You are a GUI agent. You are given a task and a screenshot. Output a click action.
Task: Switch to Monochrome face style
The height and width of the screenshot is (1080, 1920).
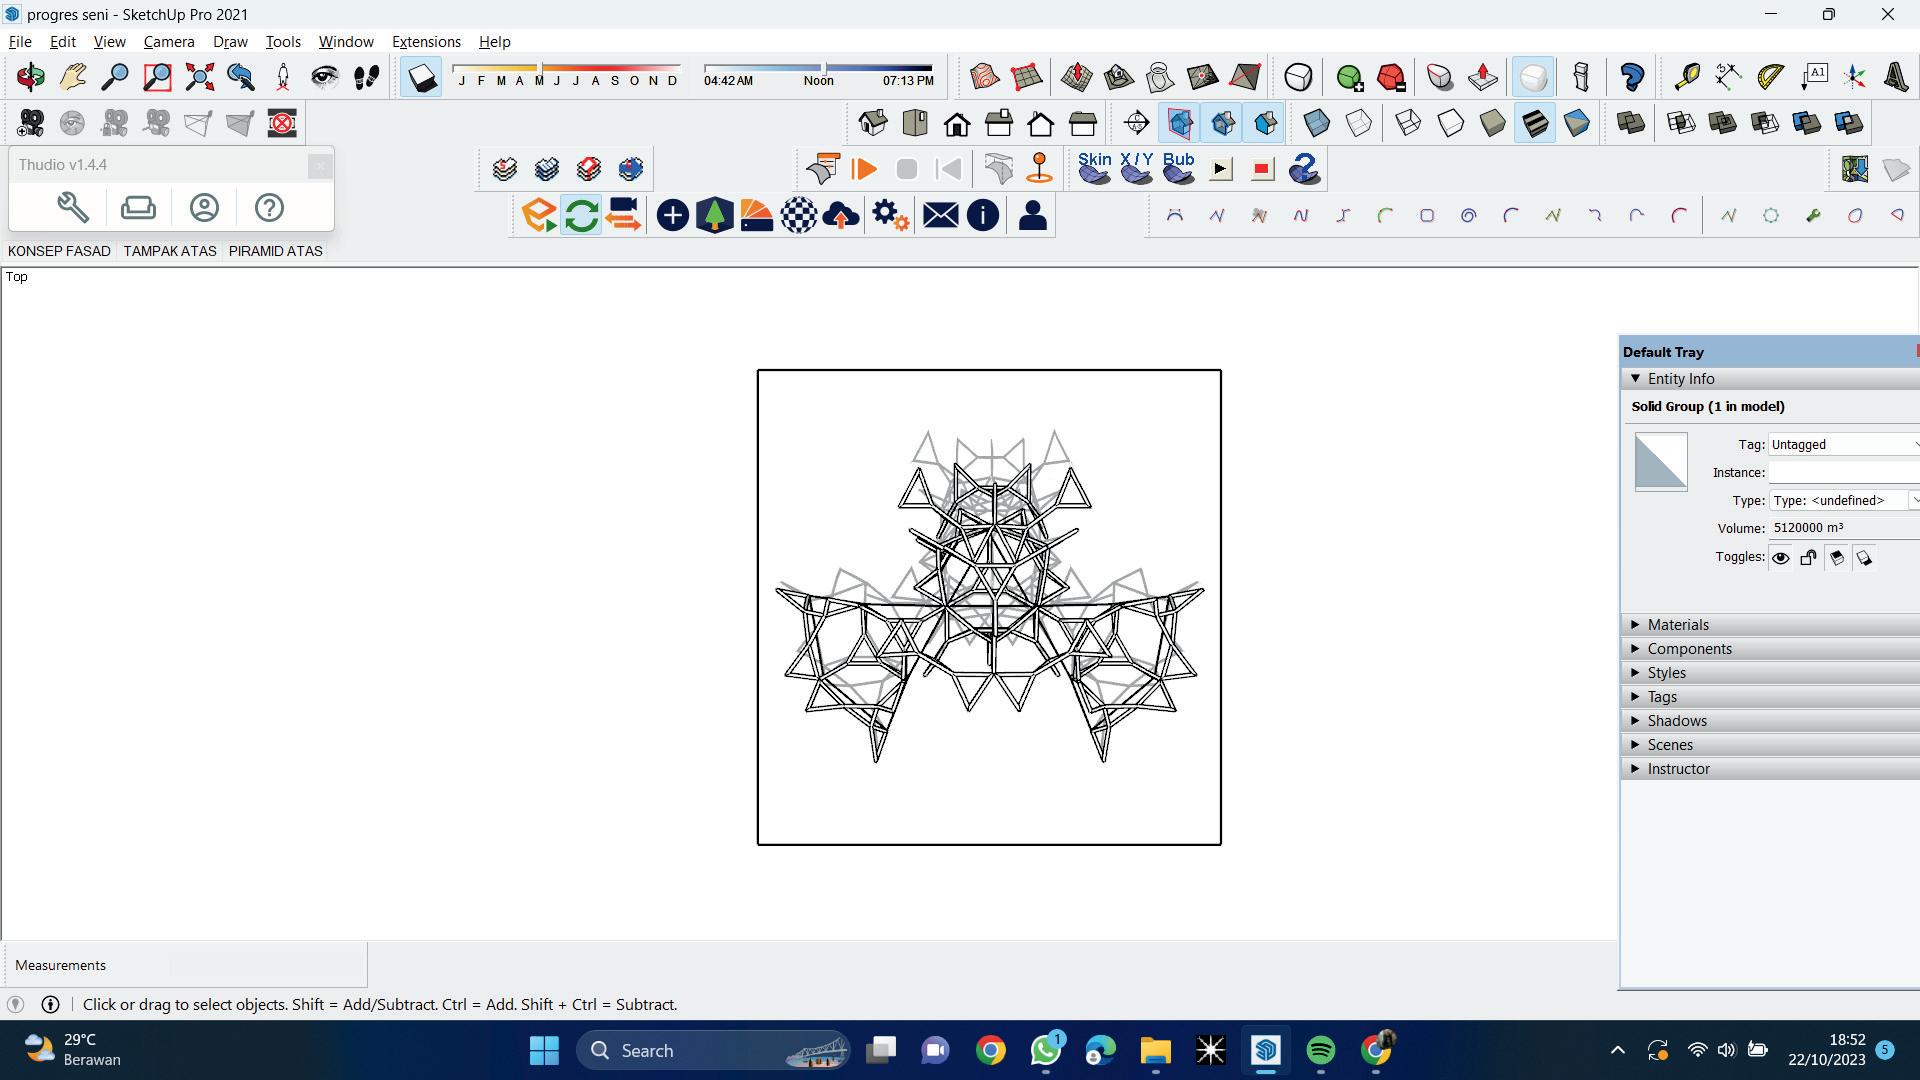pyautogui.click(x=1576, y=123)
